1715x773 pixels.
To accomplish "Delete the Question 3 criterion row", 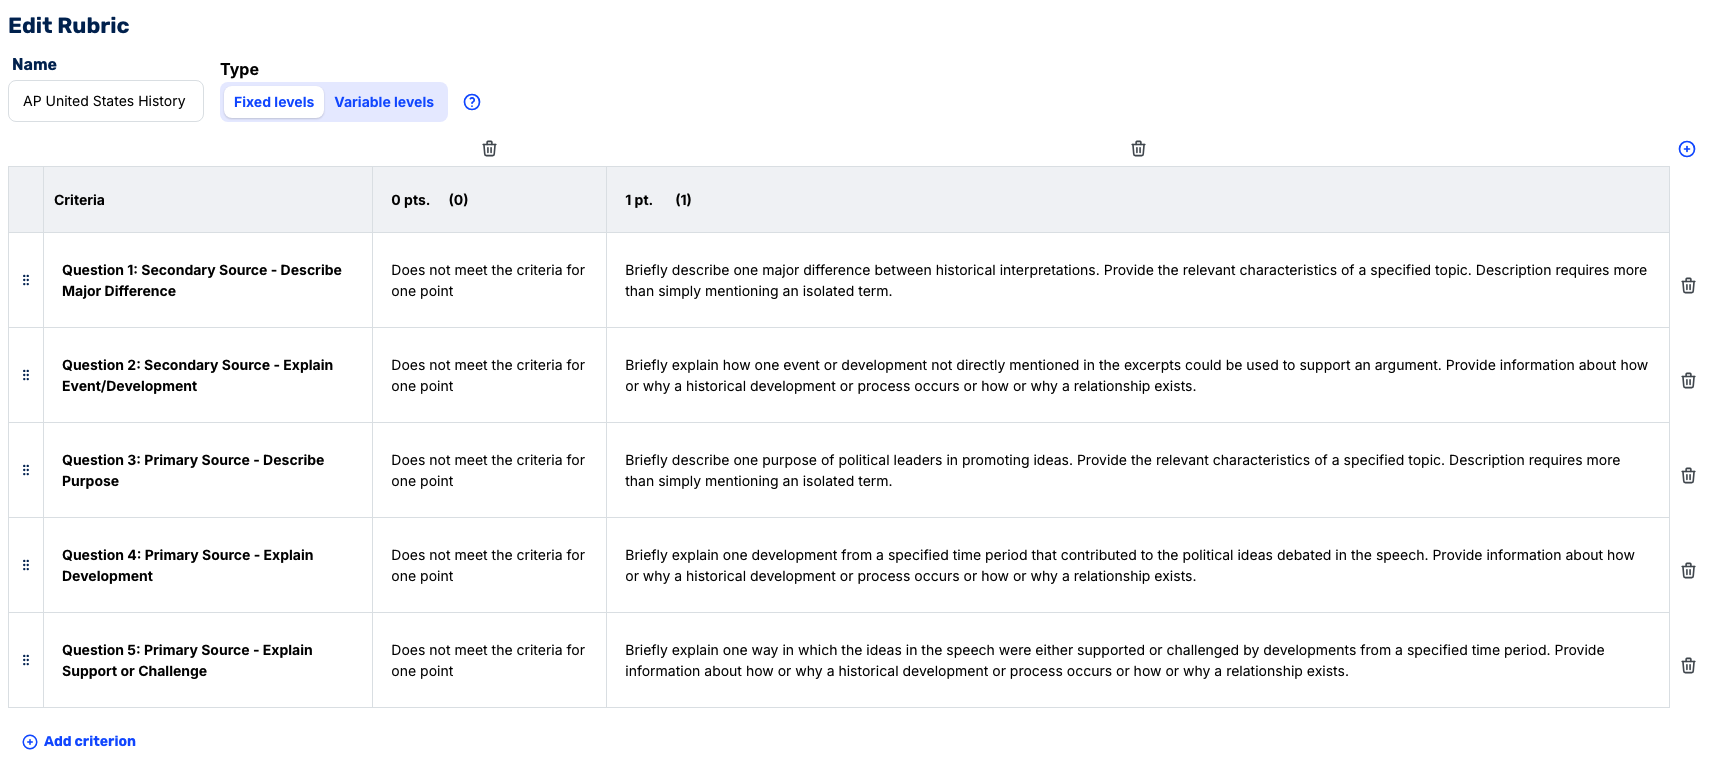I will pyautogui.click(x=1688, y=476).
